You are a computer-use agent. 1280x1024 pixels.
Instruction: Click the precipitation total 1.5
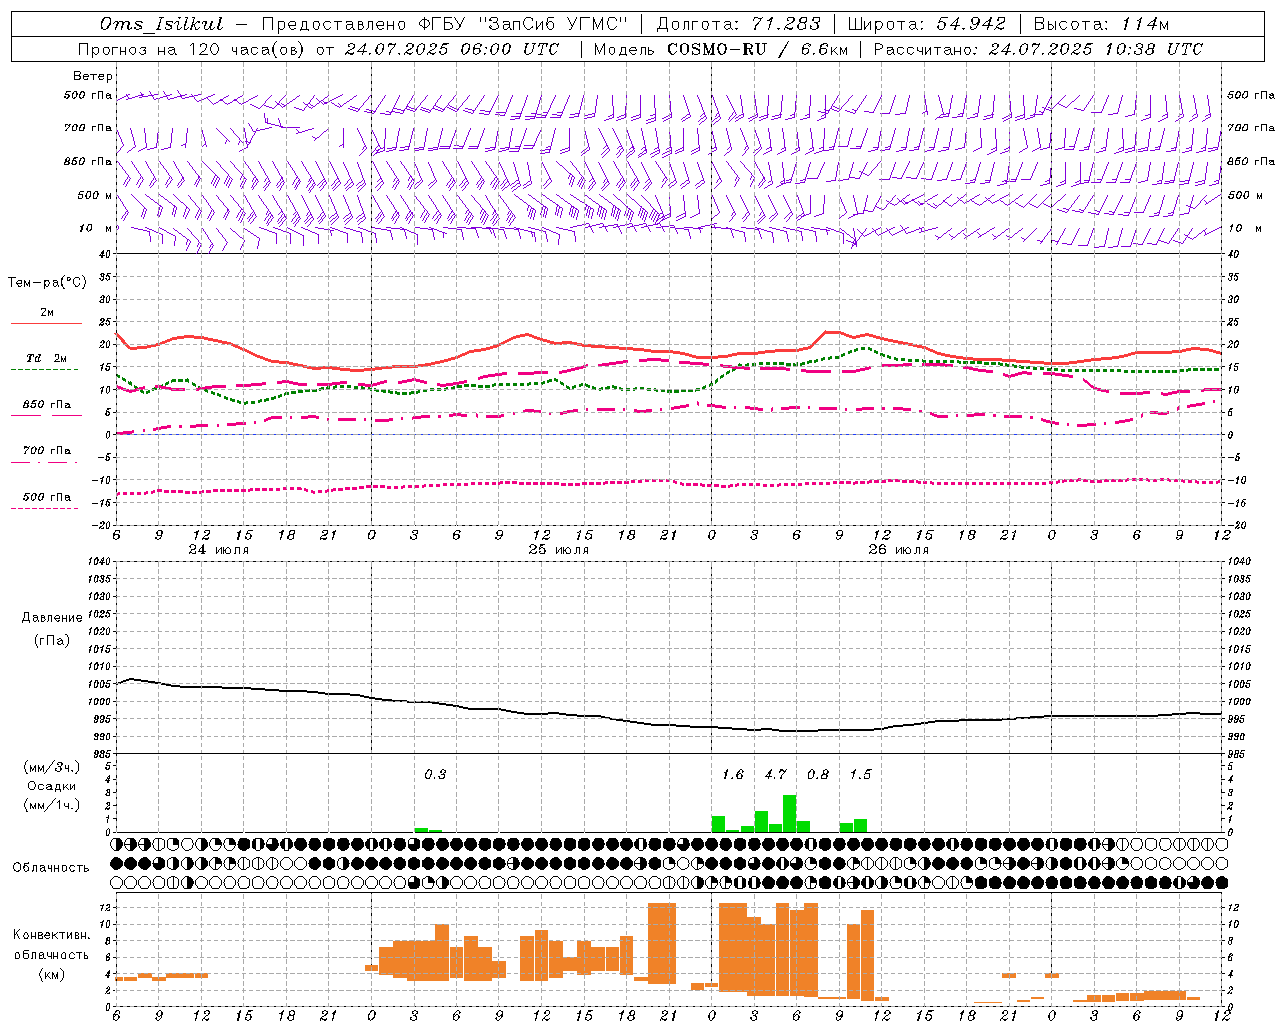tap(860, 774)
